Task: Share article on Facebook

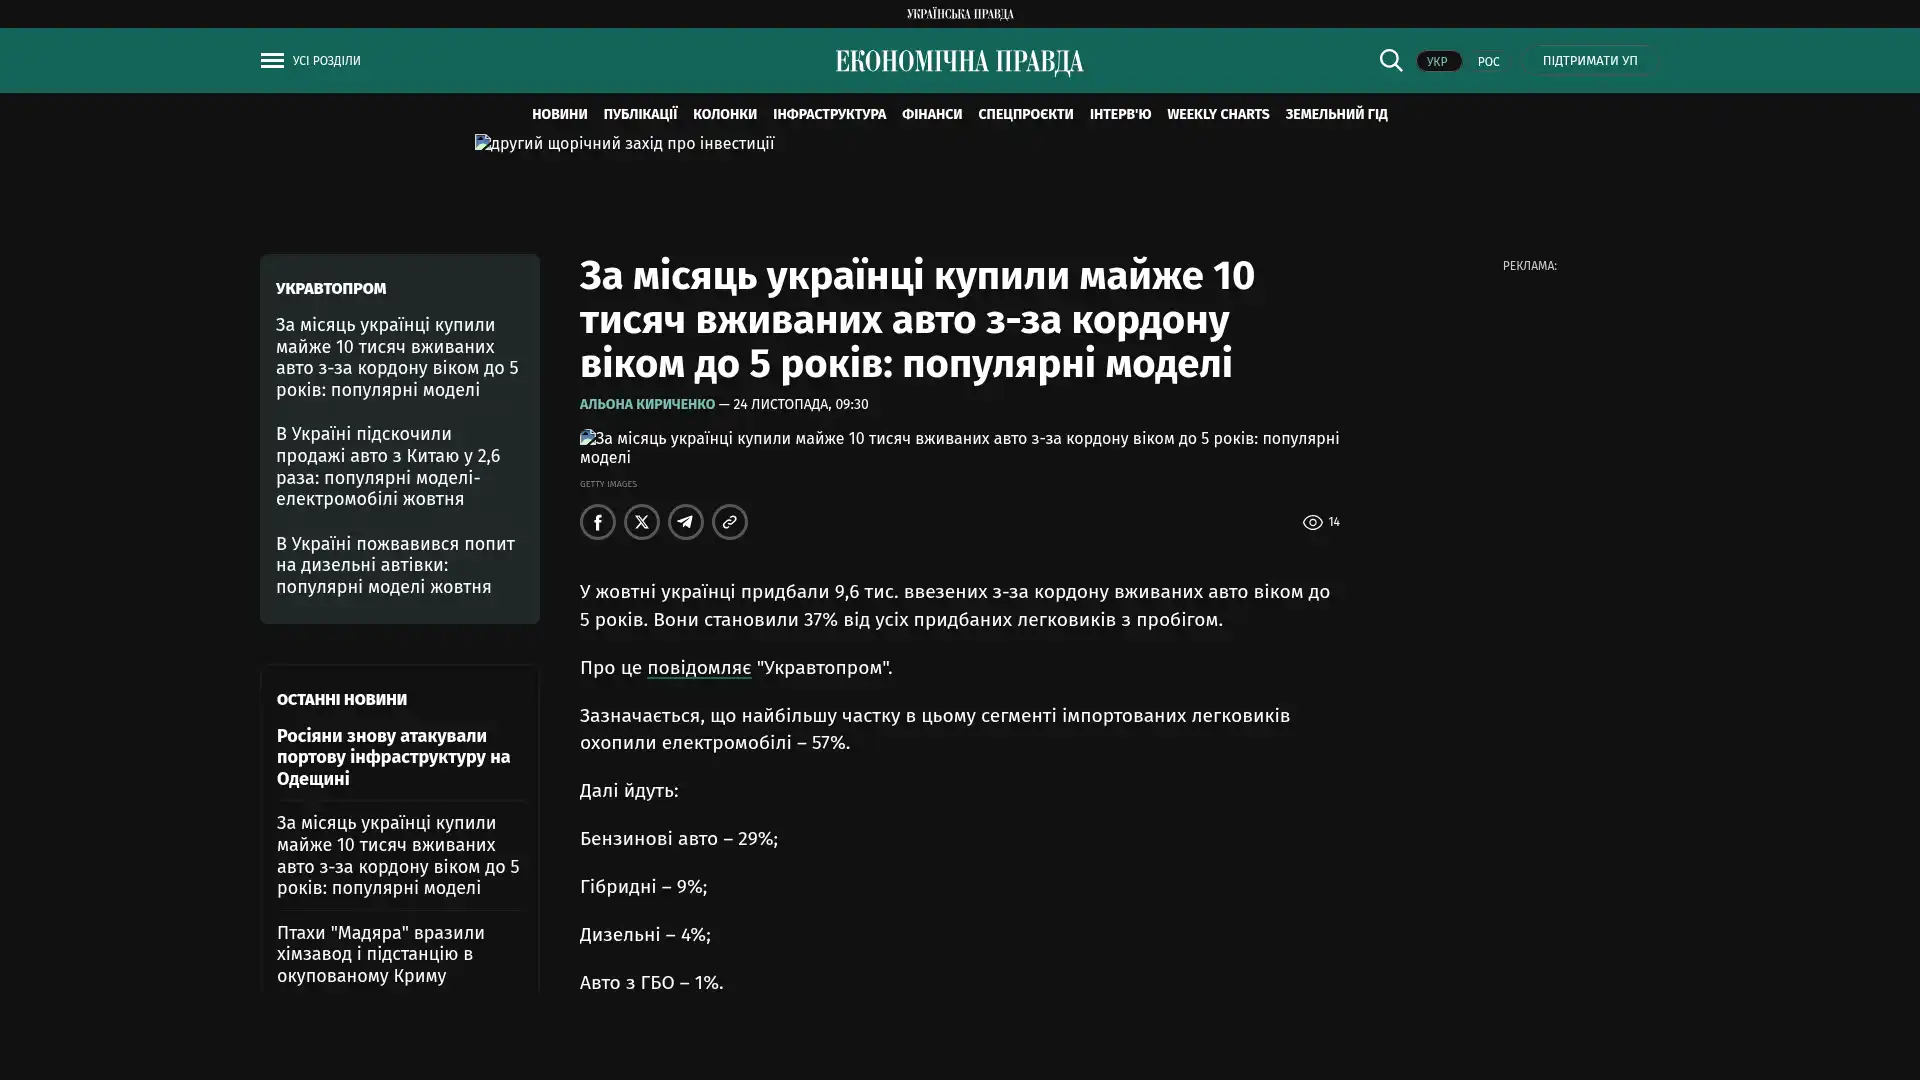Action: pyautogui.click(x=597, y=522)
